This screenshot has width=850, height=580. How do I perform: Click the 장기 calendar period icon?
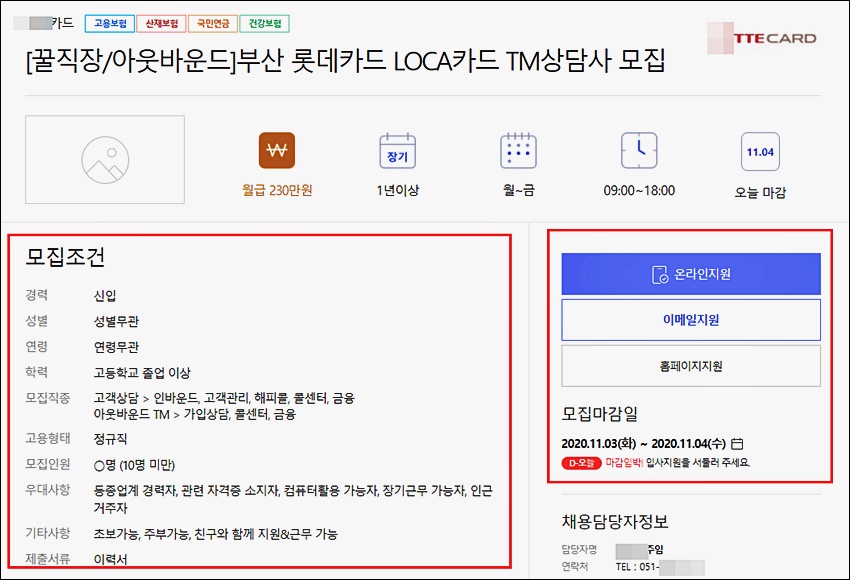(x=397, y=151)
